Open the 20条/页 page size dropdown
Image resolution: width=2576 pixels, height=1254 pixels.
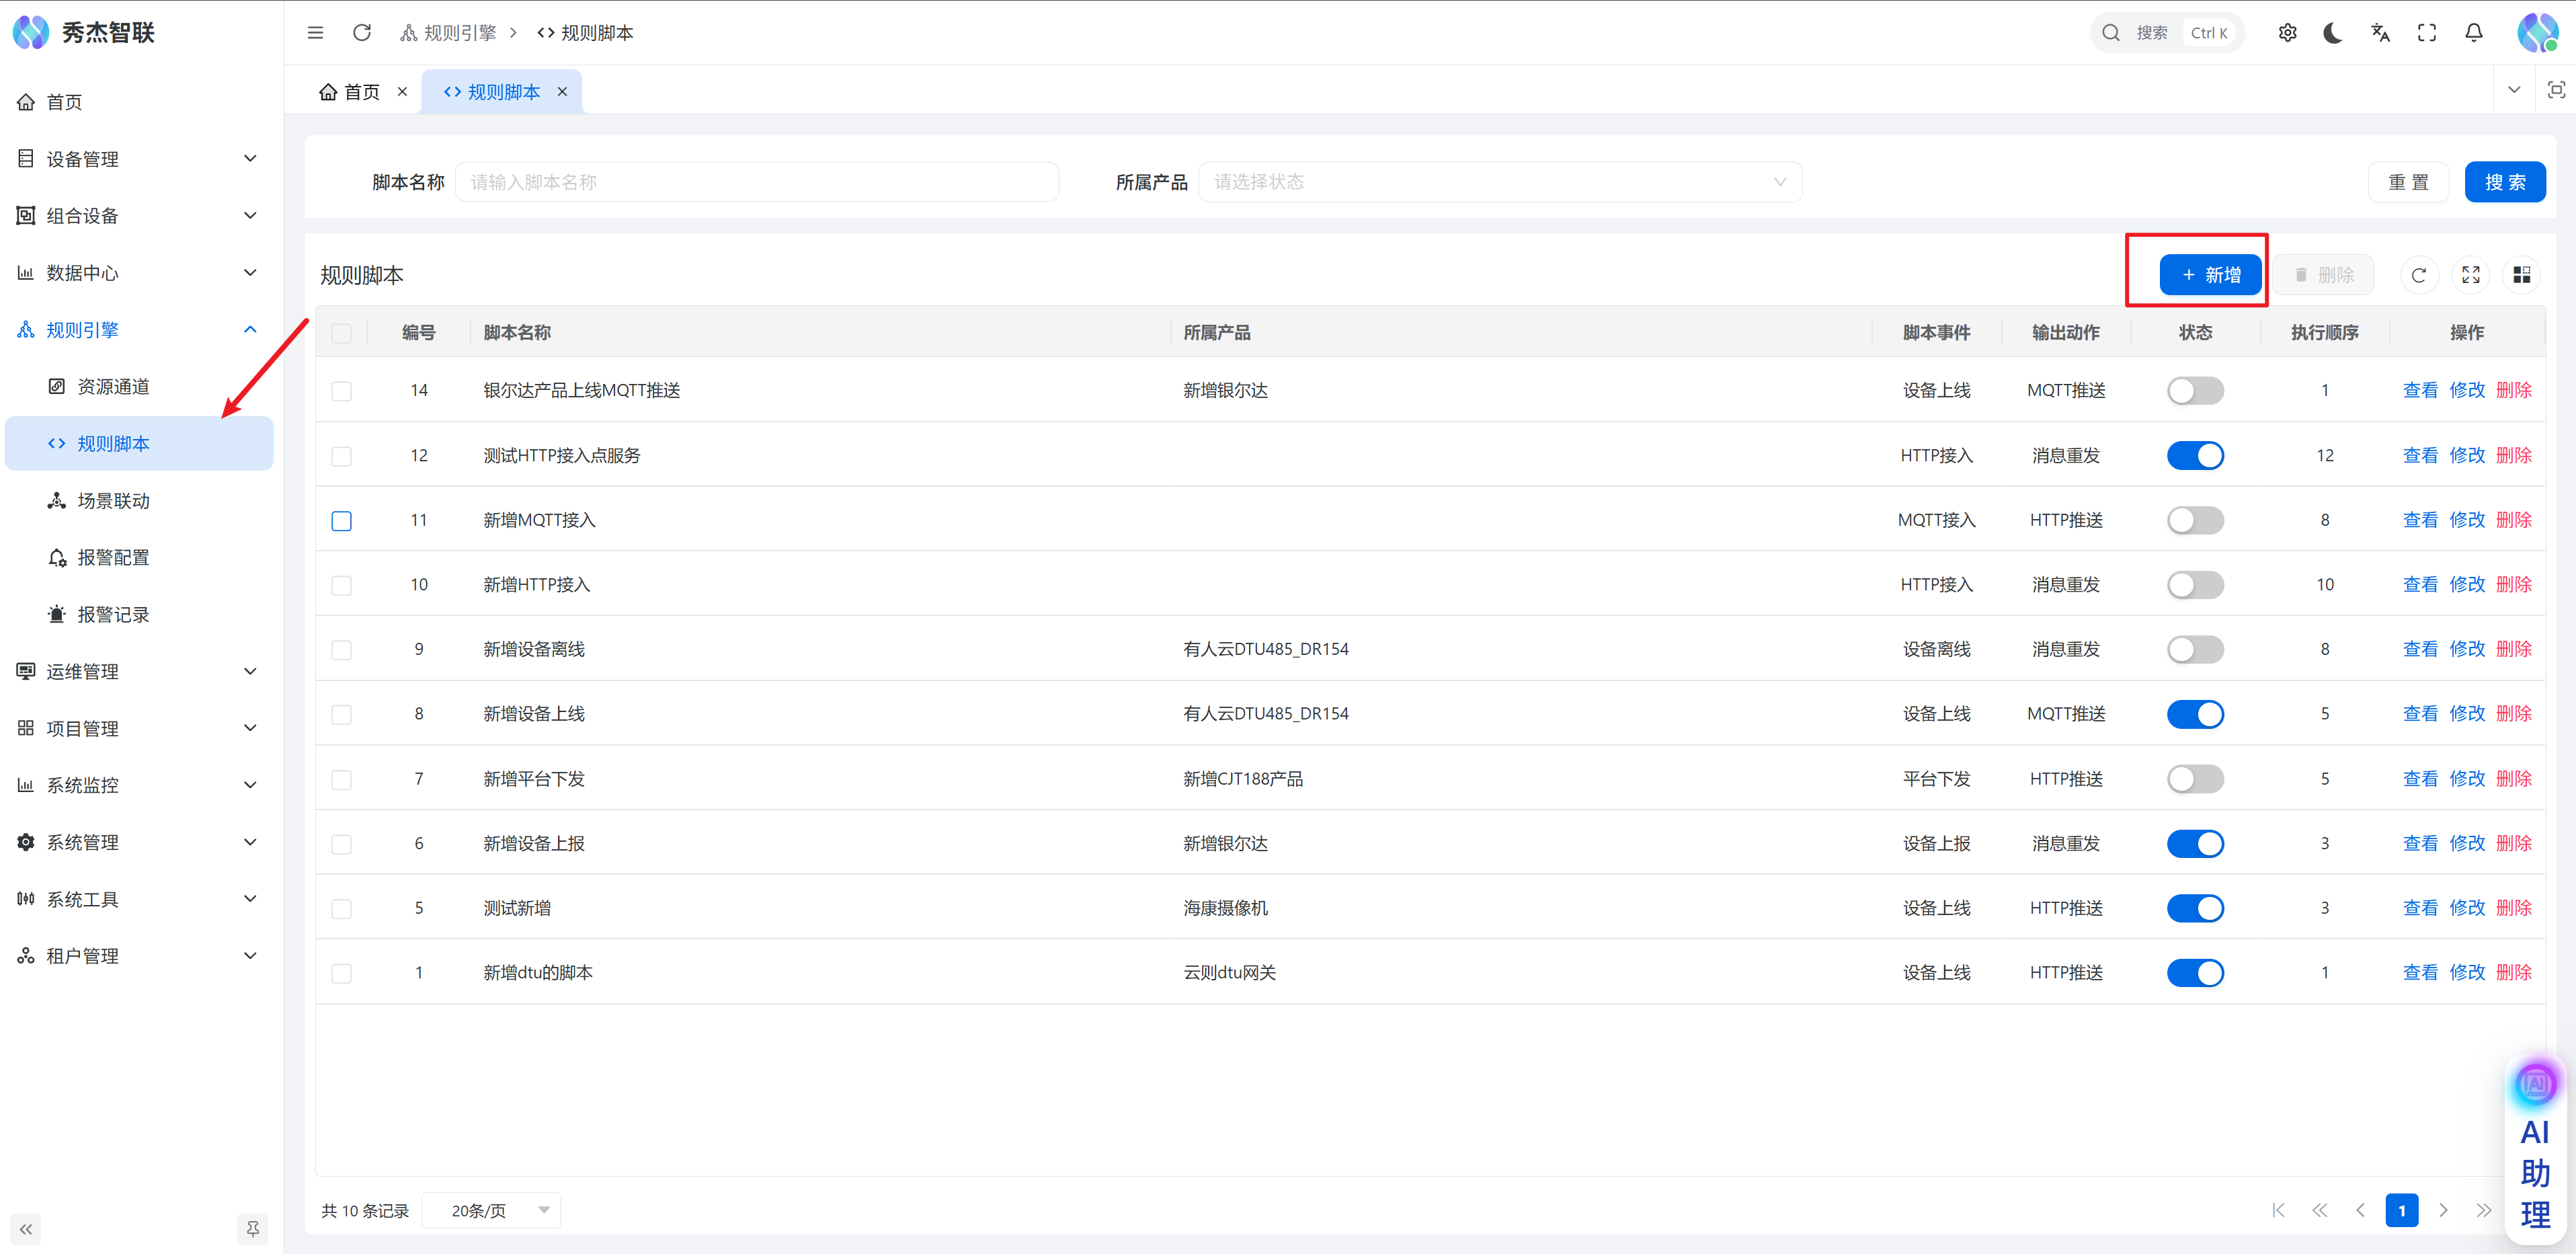(x=491, y=1210)
